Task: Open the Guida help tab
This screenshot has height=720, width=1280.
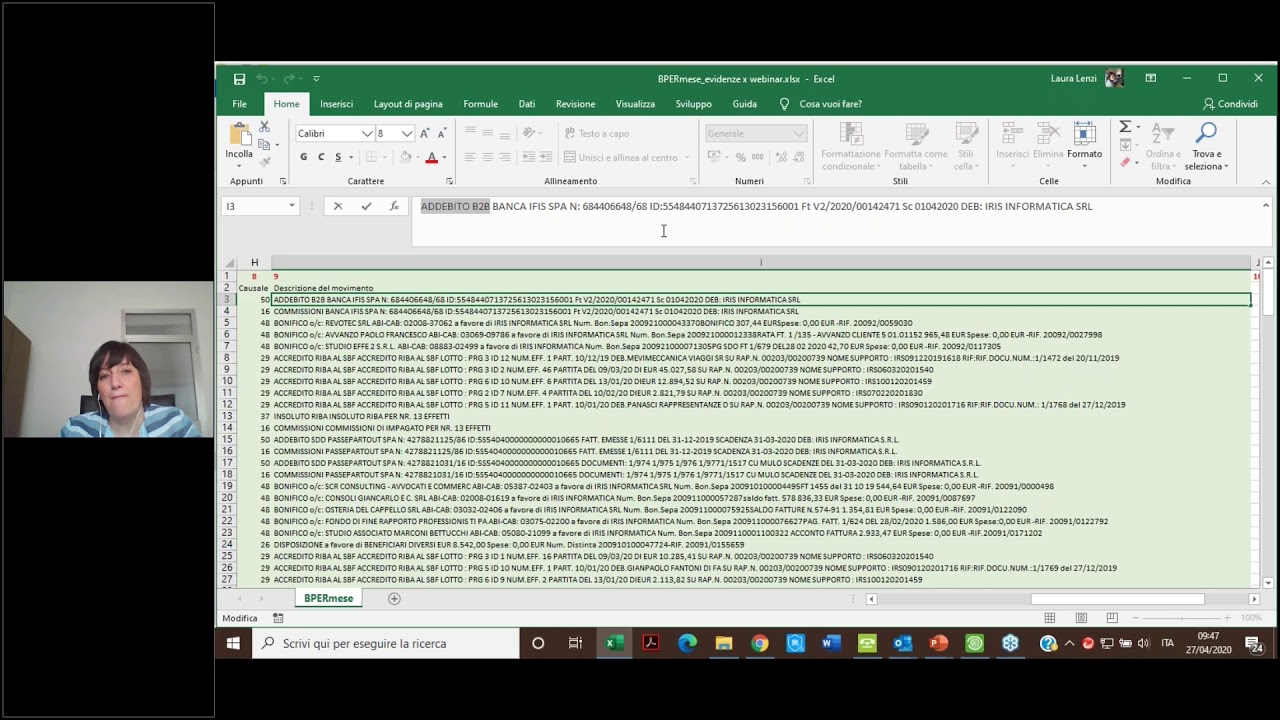Action: [744, 104]
